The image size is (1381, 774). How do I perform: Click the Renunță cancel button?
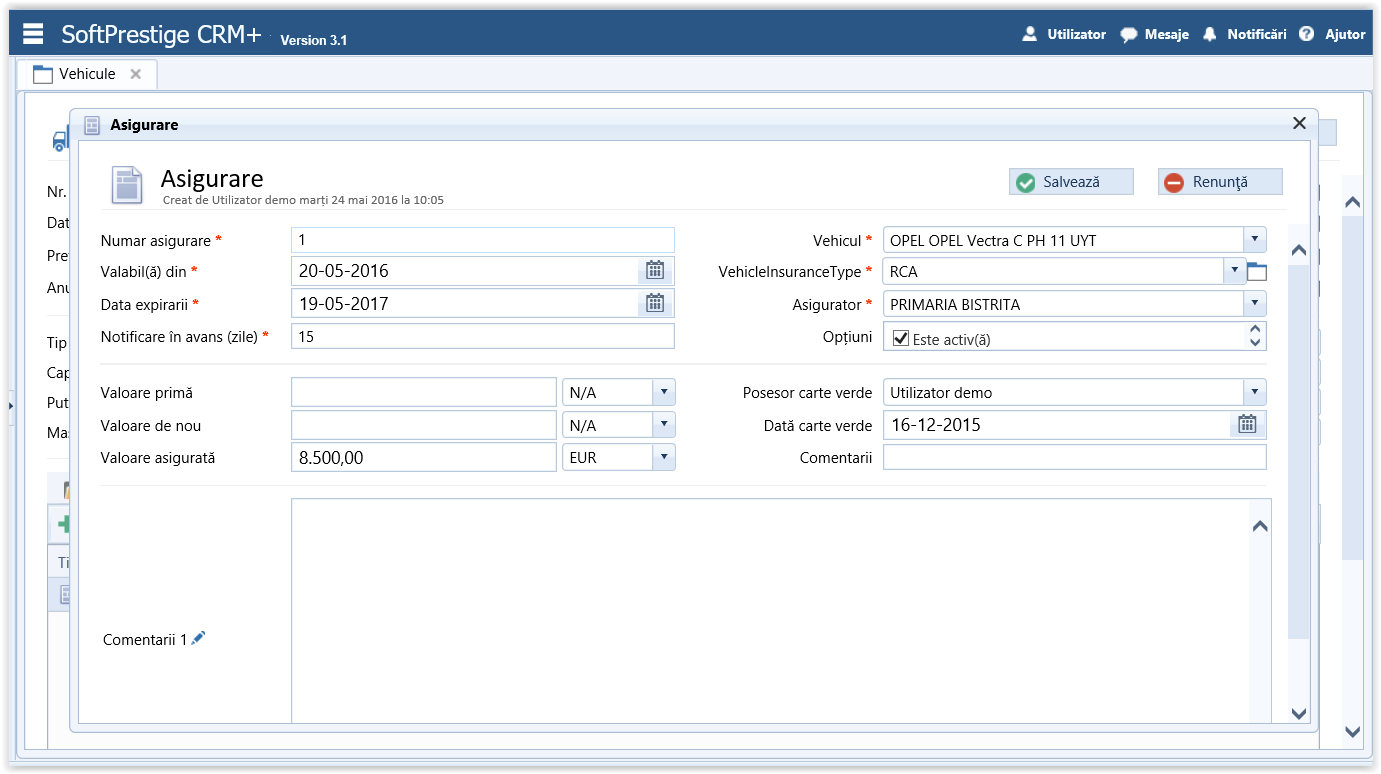(x=1219, y=182)
